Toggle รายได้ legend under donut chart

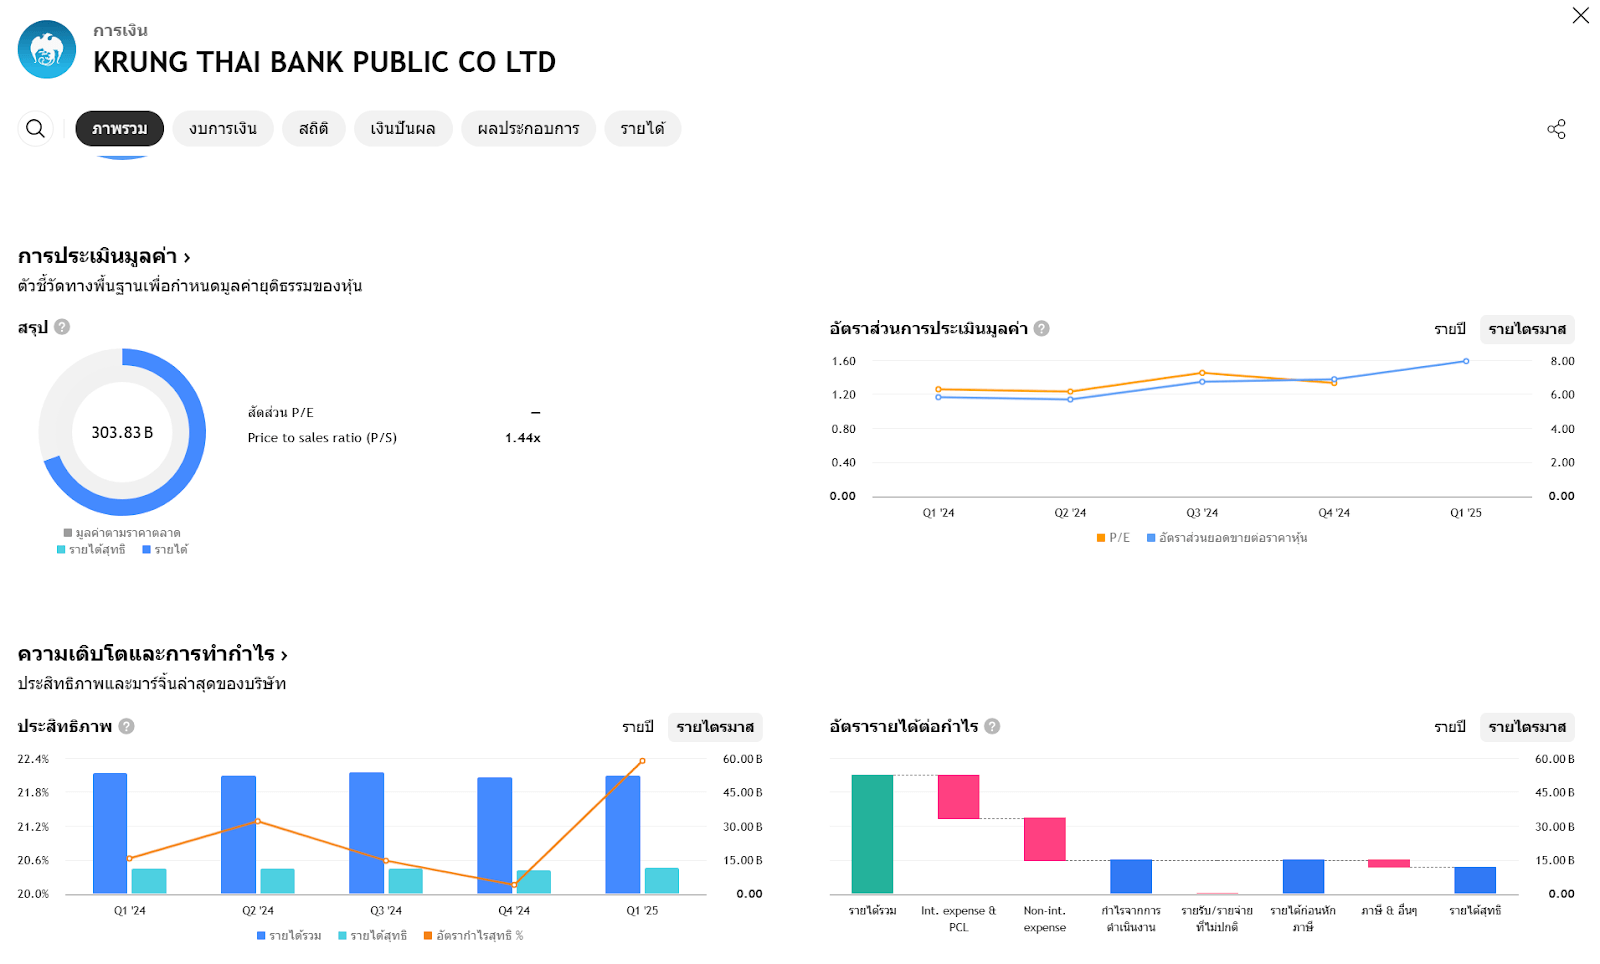click(x=165, y=550)
